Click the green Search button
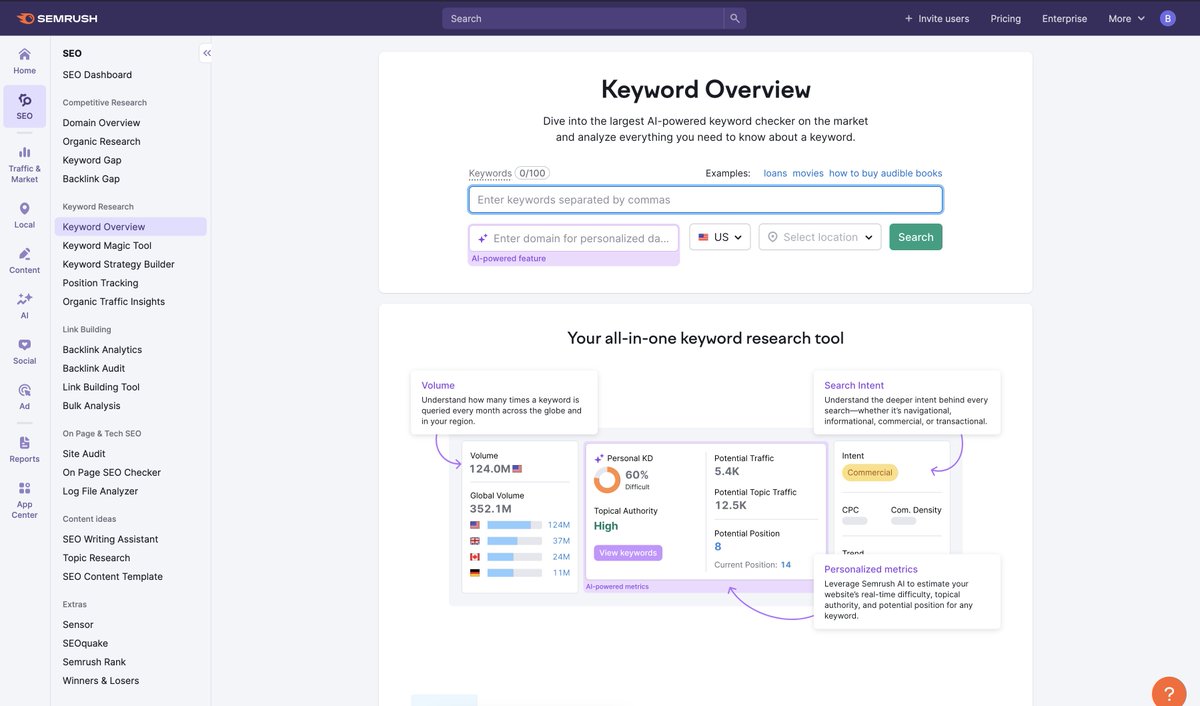This screenshot has height=706, width=1200. click(x=916, y=237)
